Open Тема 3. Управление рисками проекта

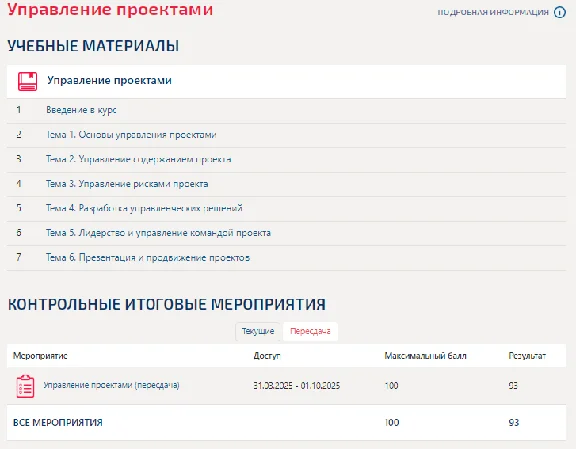tap(127, 184)
